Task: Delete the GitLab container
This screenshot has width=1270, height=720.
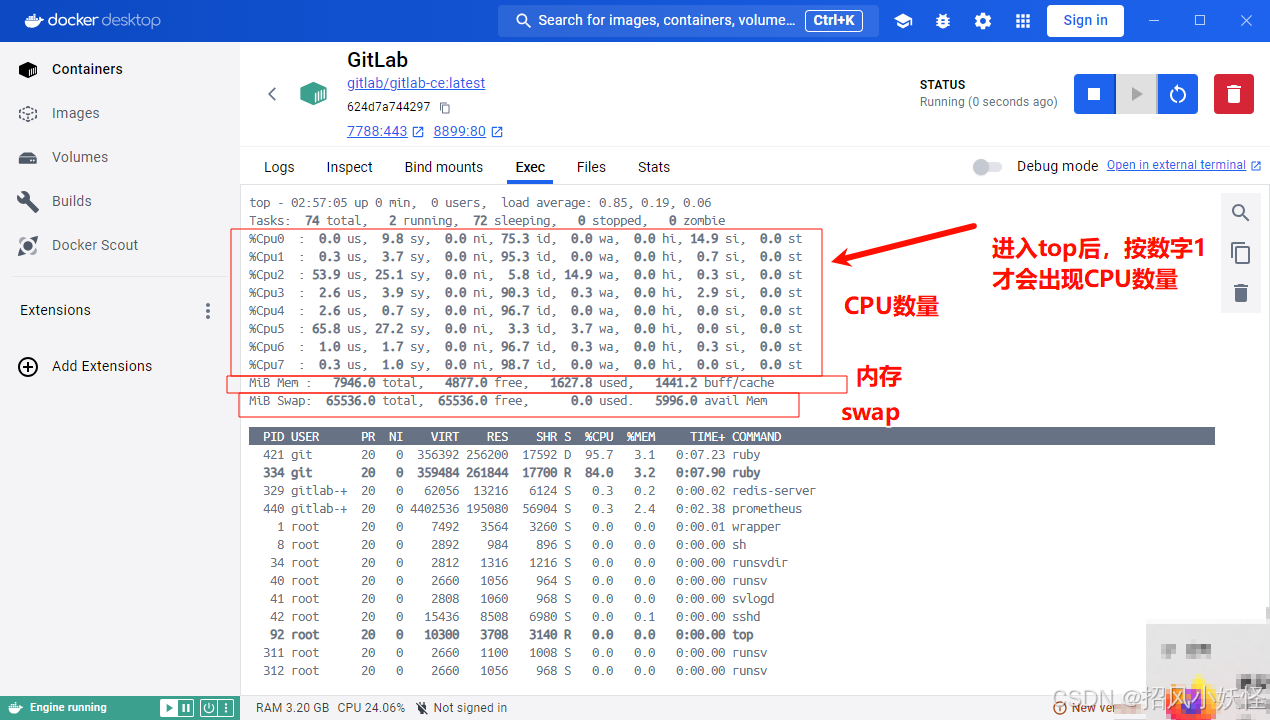Action: (1234, 94)
